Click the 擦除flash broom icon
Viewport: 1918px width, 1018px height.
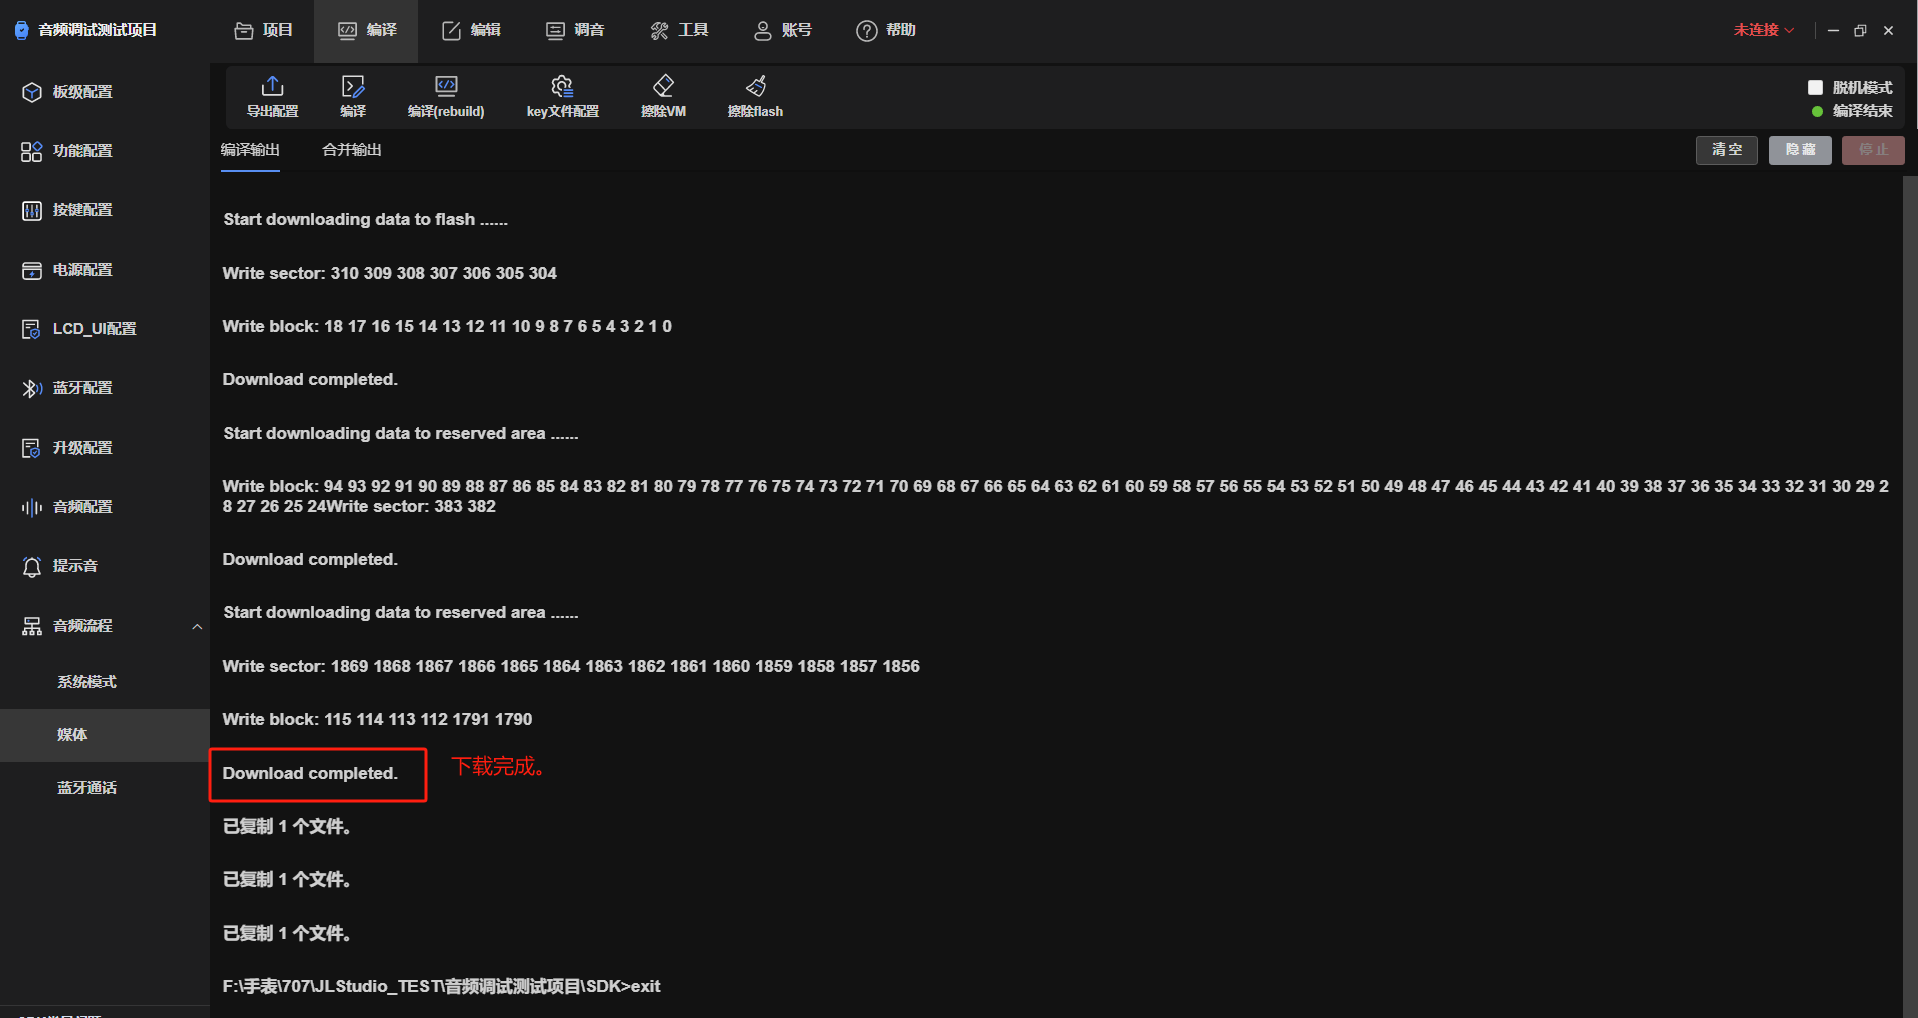click(756, 86)
